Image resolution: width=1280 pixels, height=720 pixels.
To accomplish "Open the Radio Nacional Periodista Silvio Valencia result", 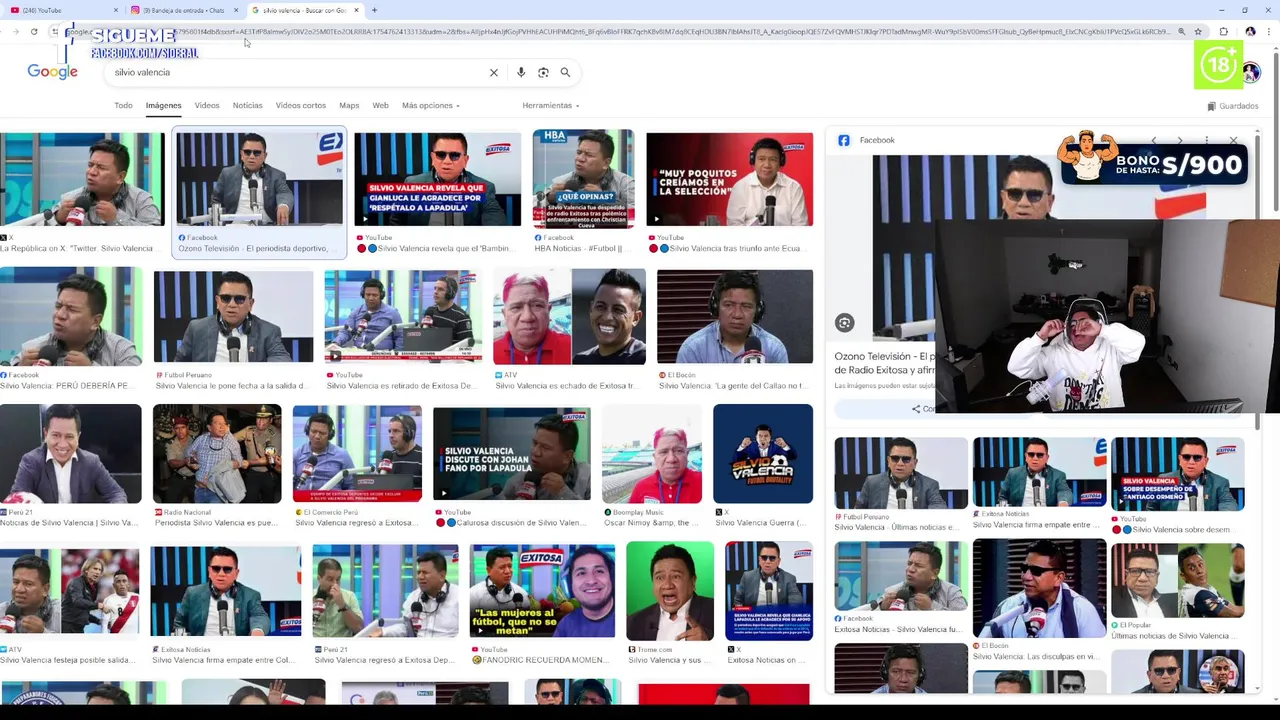I will click(217, 453).
